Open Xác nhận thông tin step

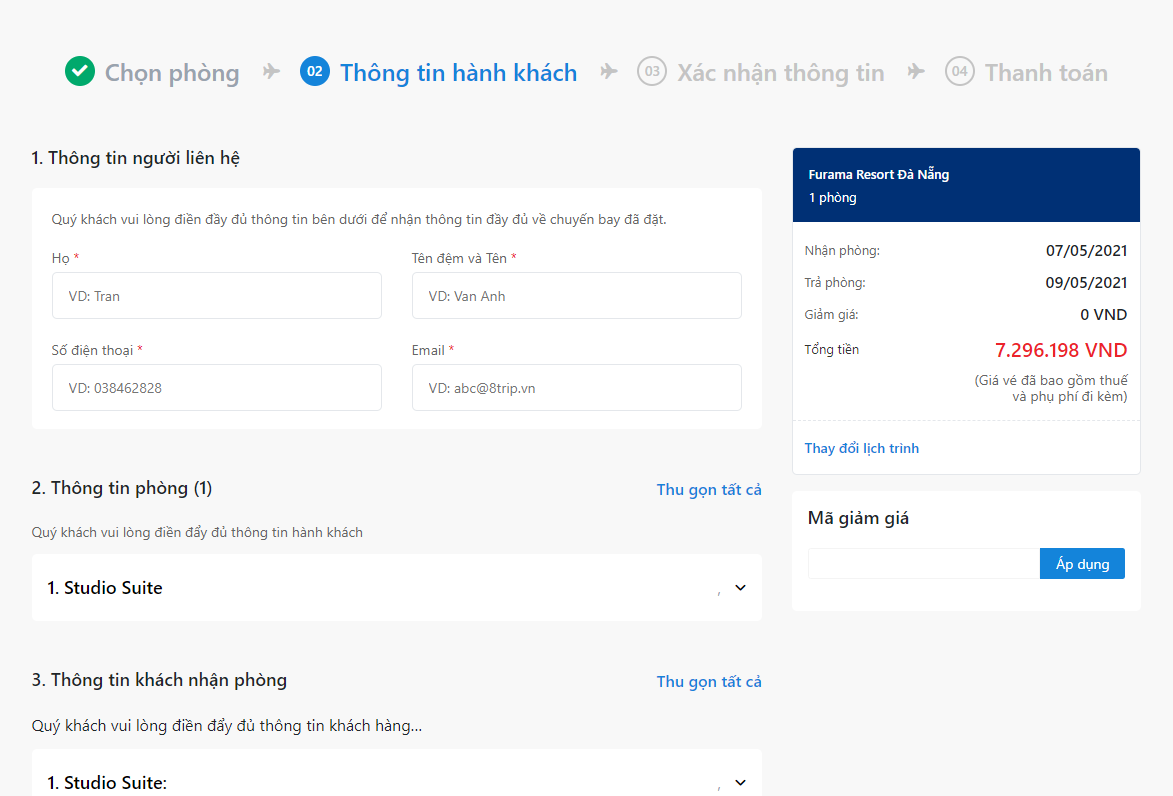780,73
